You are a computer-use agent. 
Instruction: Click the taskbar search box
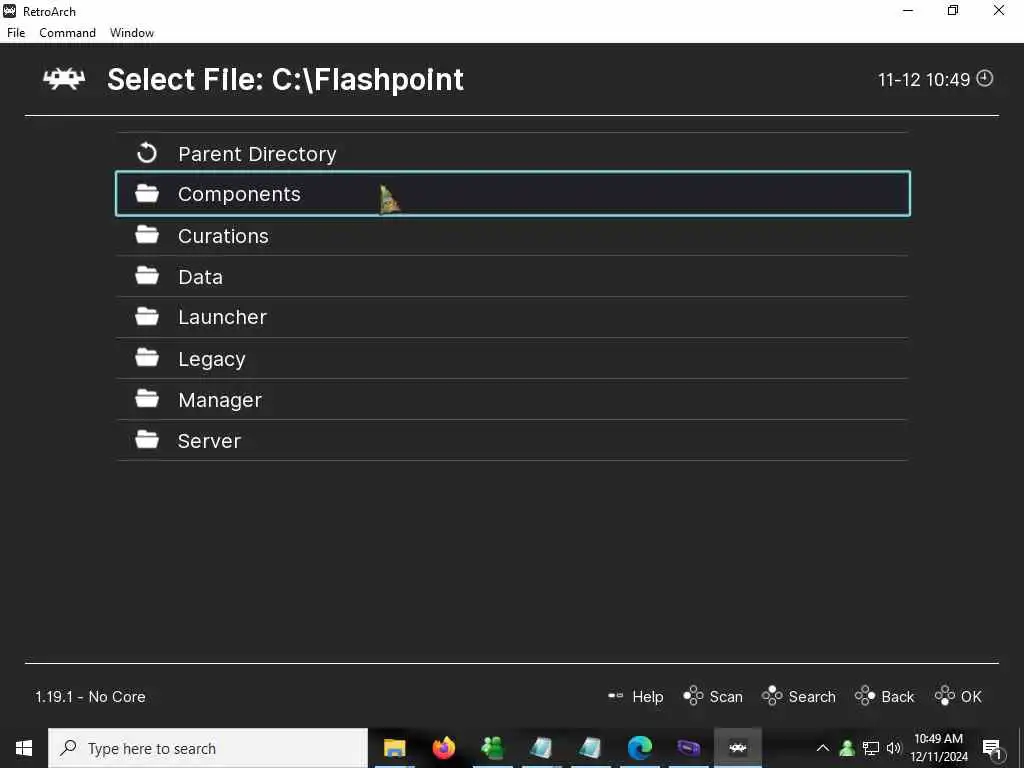(x=208, y=748)
